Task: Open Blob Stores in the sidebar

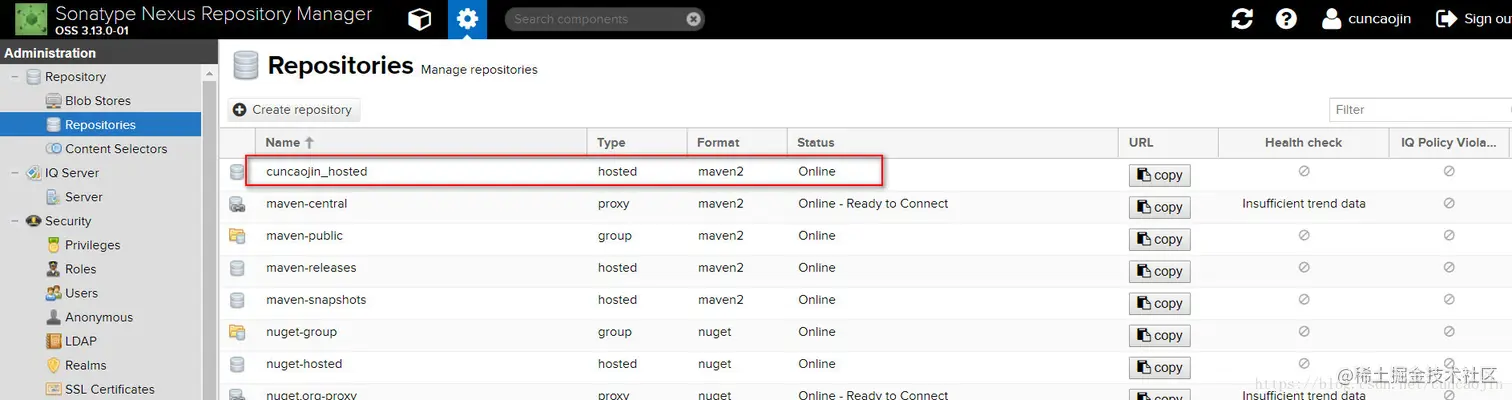Action: pyautogui.click(x=98, y=101)
